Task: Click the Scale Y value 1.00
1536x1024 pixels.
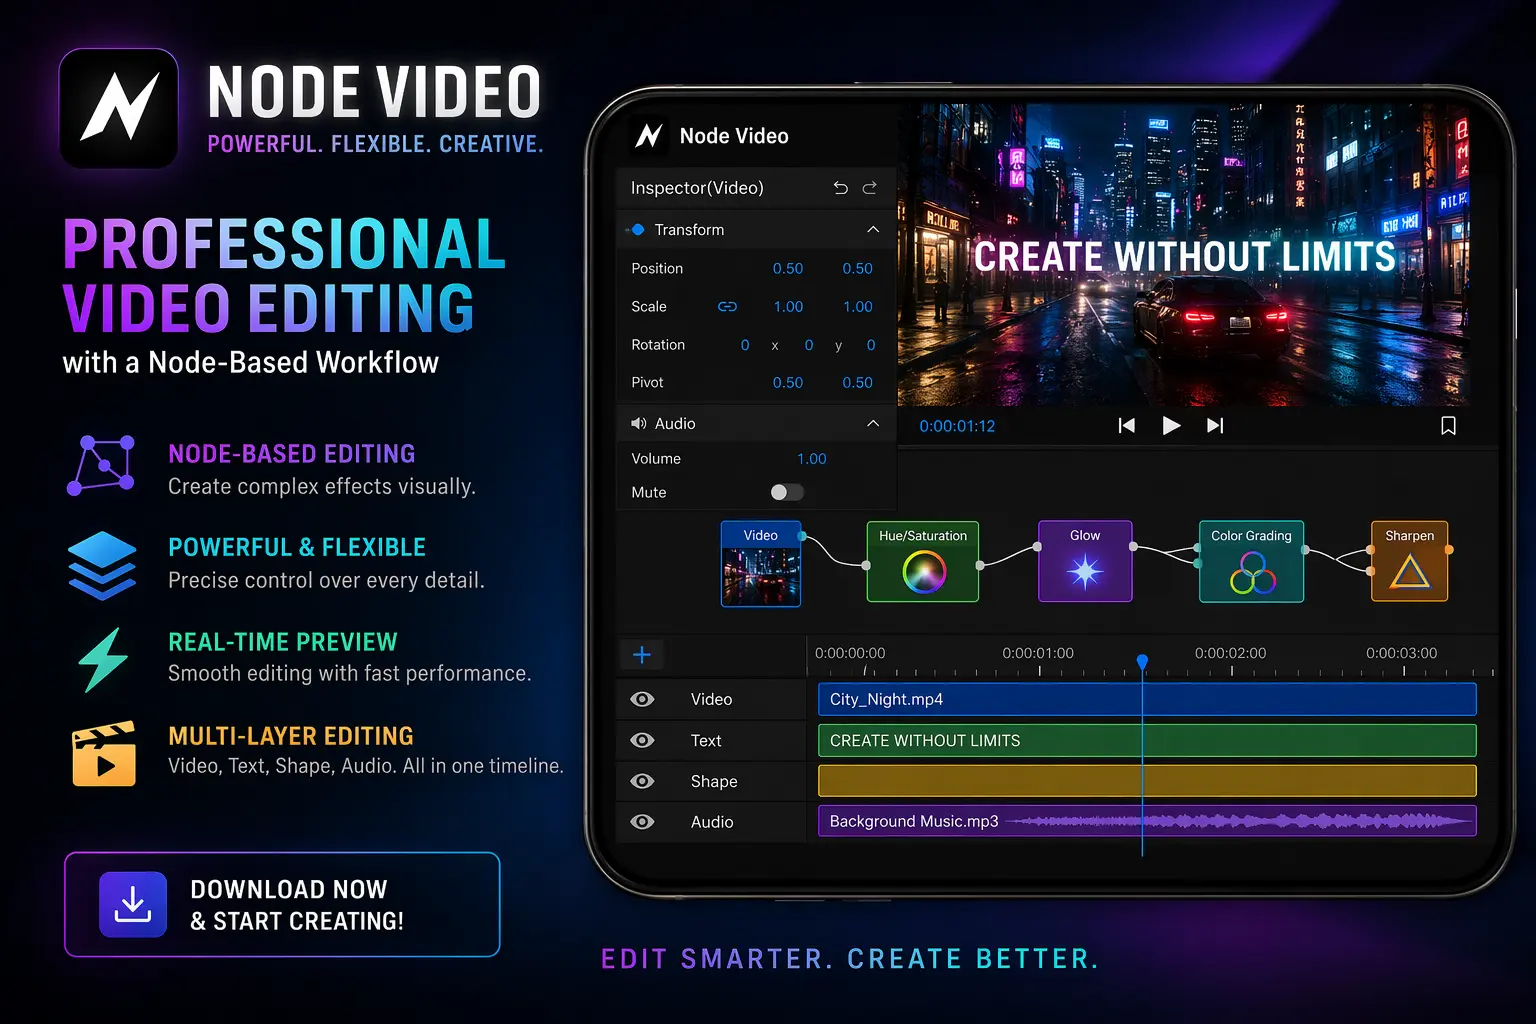Action: pyautogui.click(x=857, y=307)
